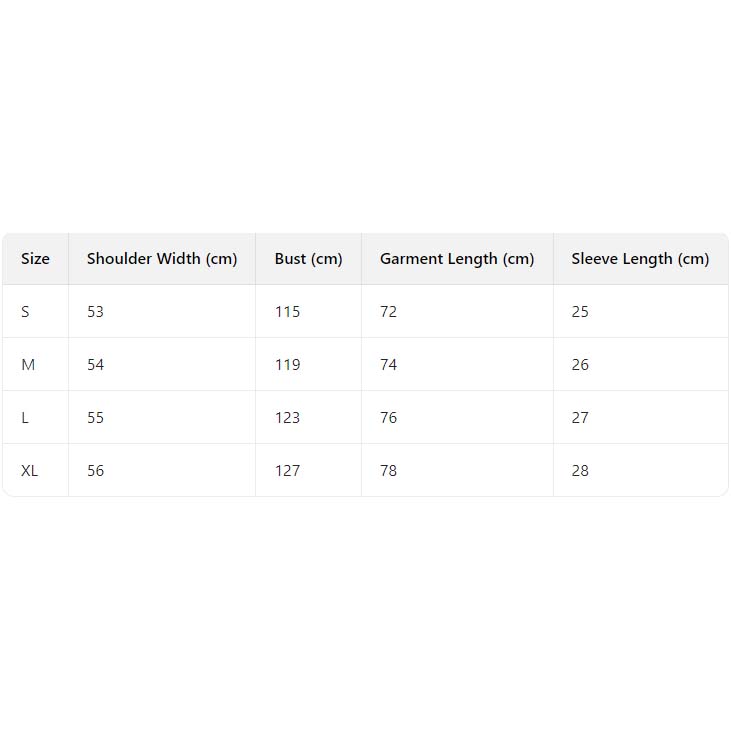Select garment length value 74
The height and width of the screenshot is (731, 731).
(x=388, y=365)
